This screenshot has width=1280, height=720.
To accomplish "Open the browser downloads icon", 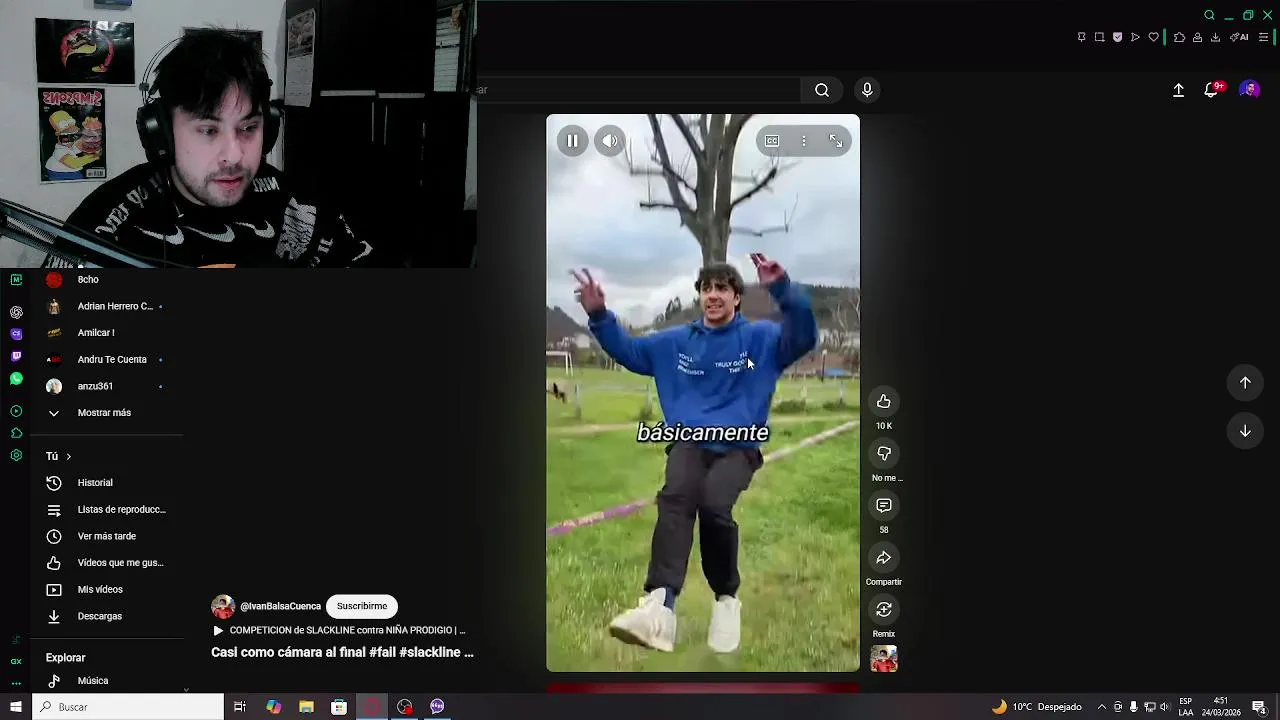I will [1215, 37].
